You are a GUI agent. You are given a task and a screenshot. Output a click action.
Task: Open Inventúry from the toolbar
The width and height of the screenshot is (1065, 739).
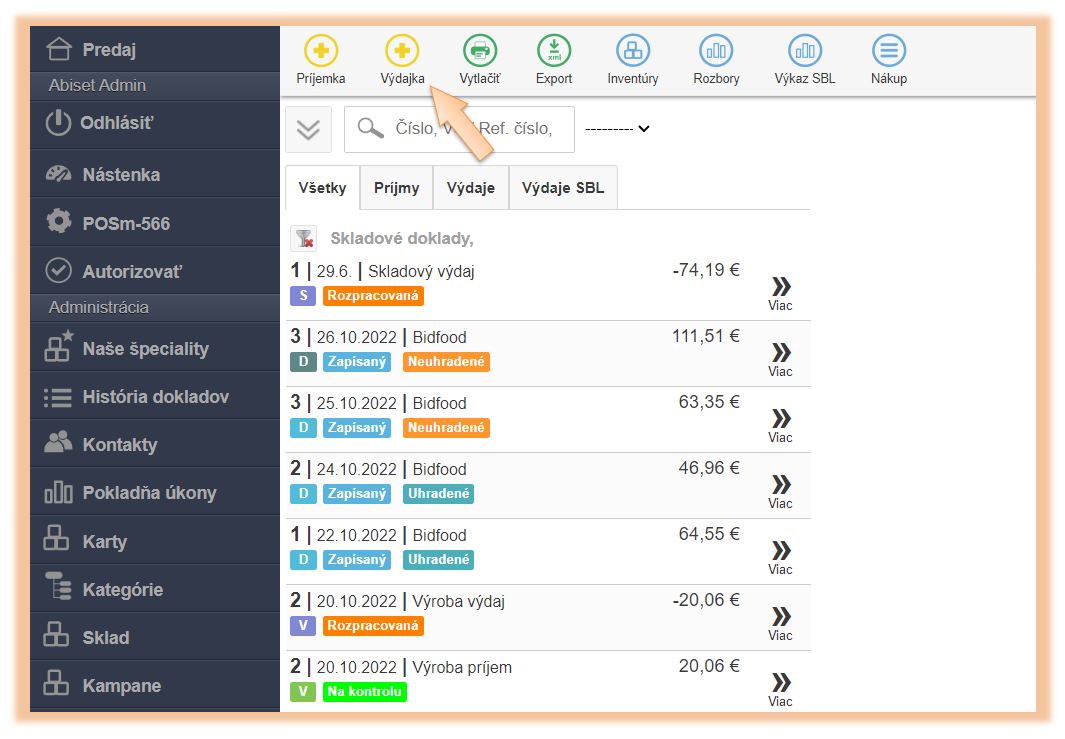pos(633,50)
